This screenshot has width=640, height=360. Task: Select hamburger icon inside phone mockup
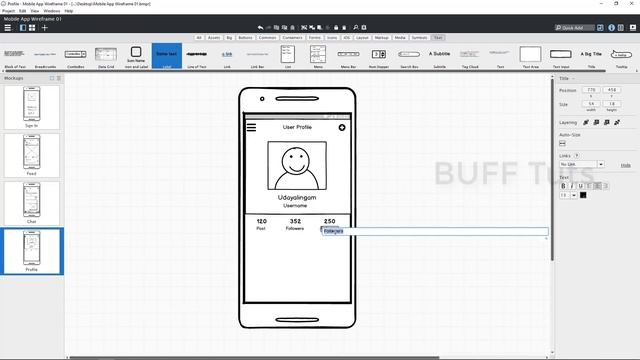point(251,127)
